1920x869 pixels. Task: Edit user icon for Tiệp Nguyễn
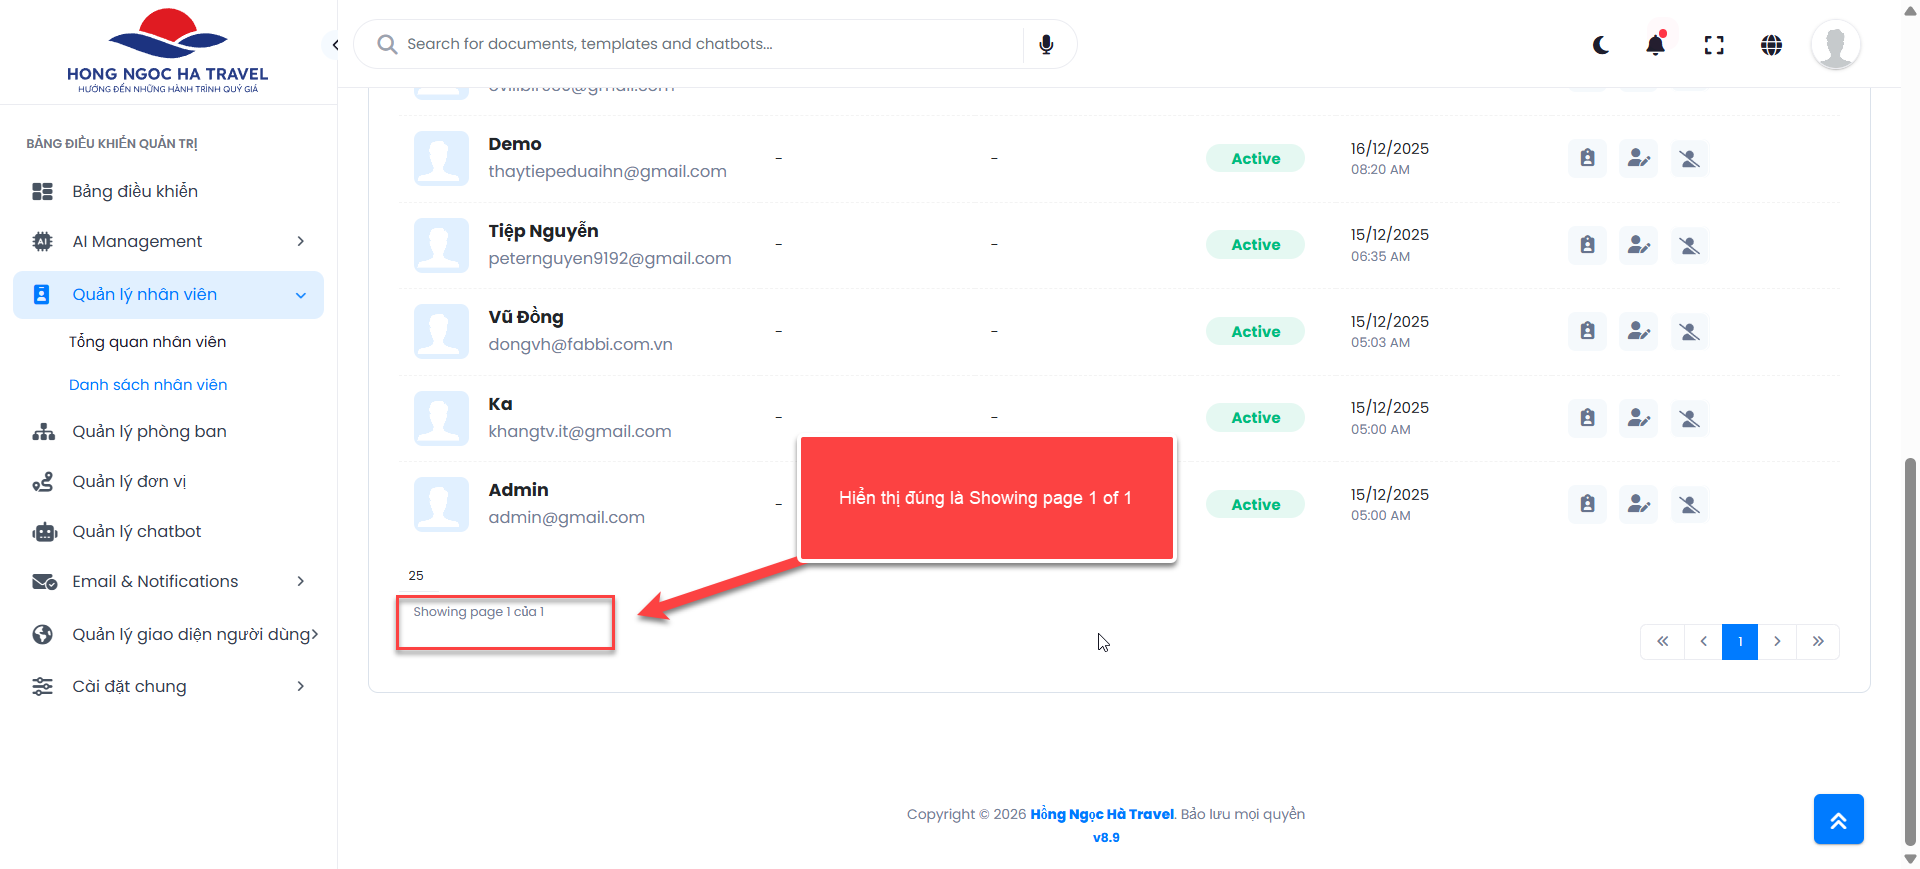click(1638, 245)
